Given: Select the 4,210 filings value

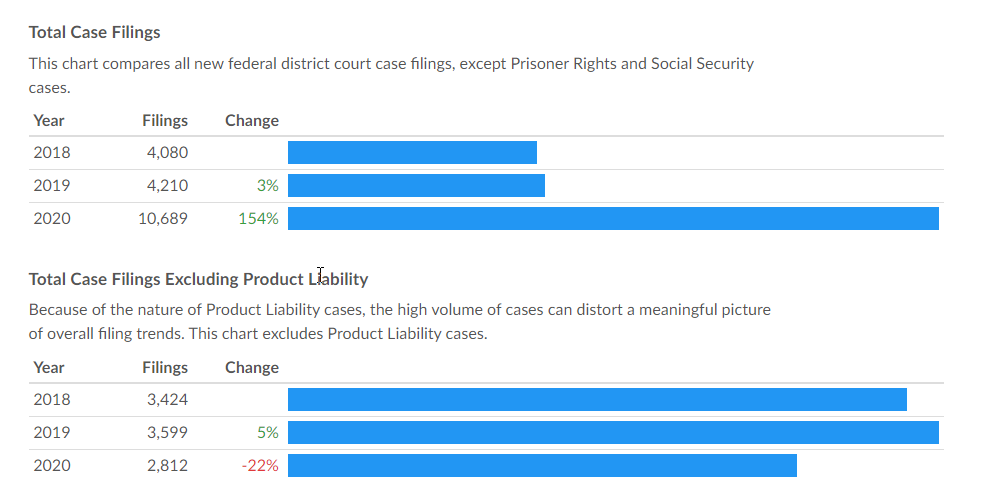Looking at the screenshot, I should pyautogui.click(x=167, y=186).
